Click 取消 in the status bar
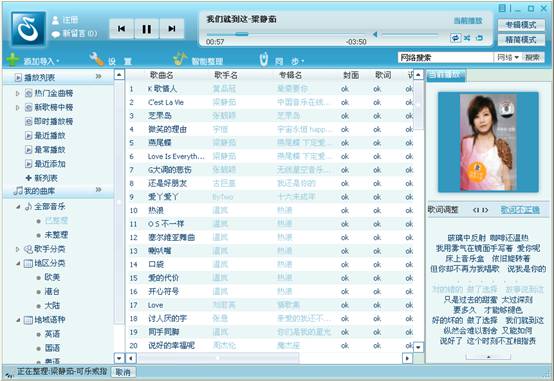The height and width of the screenshot is (381, 554). click(x=123, y=372)
